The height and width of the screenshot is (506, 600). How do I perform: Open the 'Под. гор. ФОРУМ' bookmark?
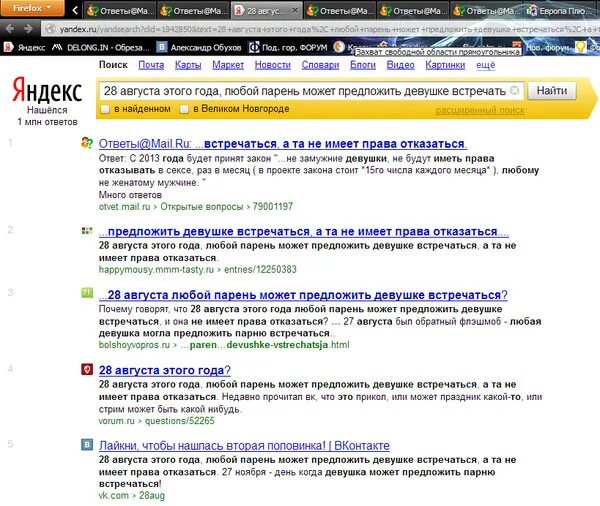(x=288, y=47)
